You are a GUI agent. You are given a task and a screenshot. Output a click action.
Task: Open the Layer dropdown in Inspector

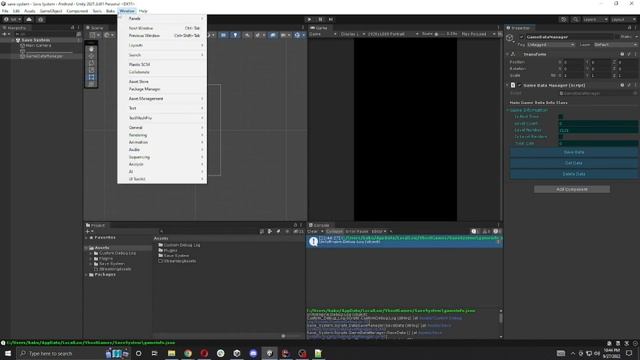(615, 44)
